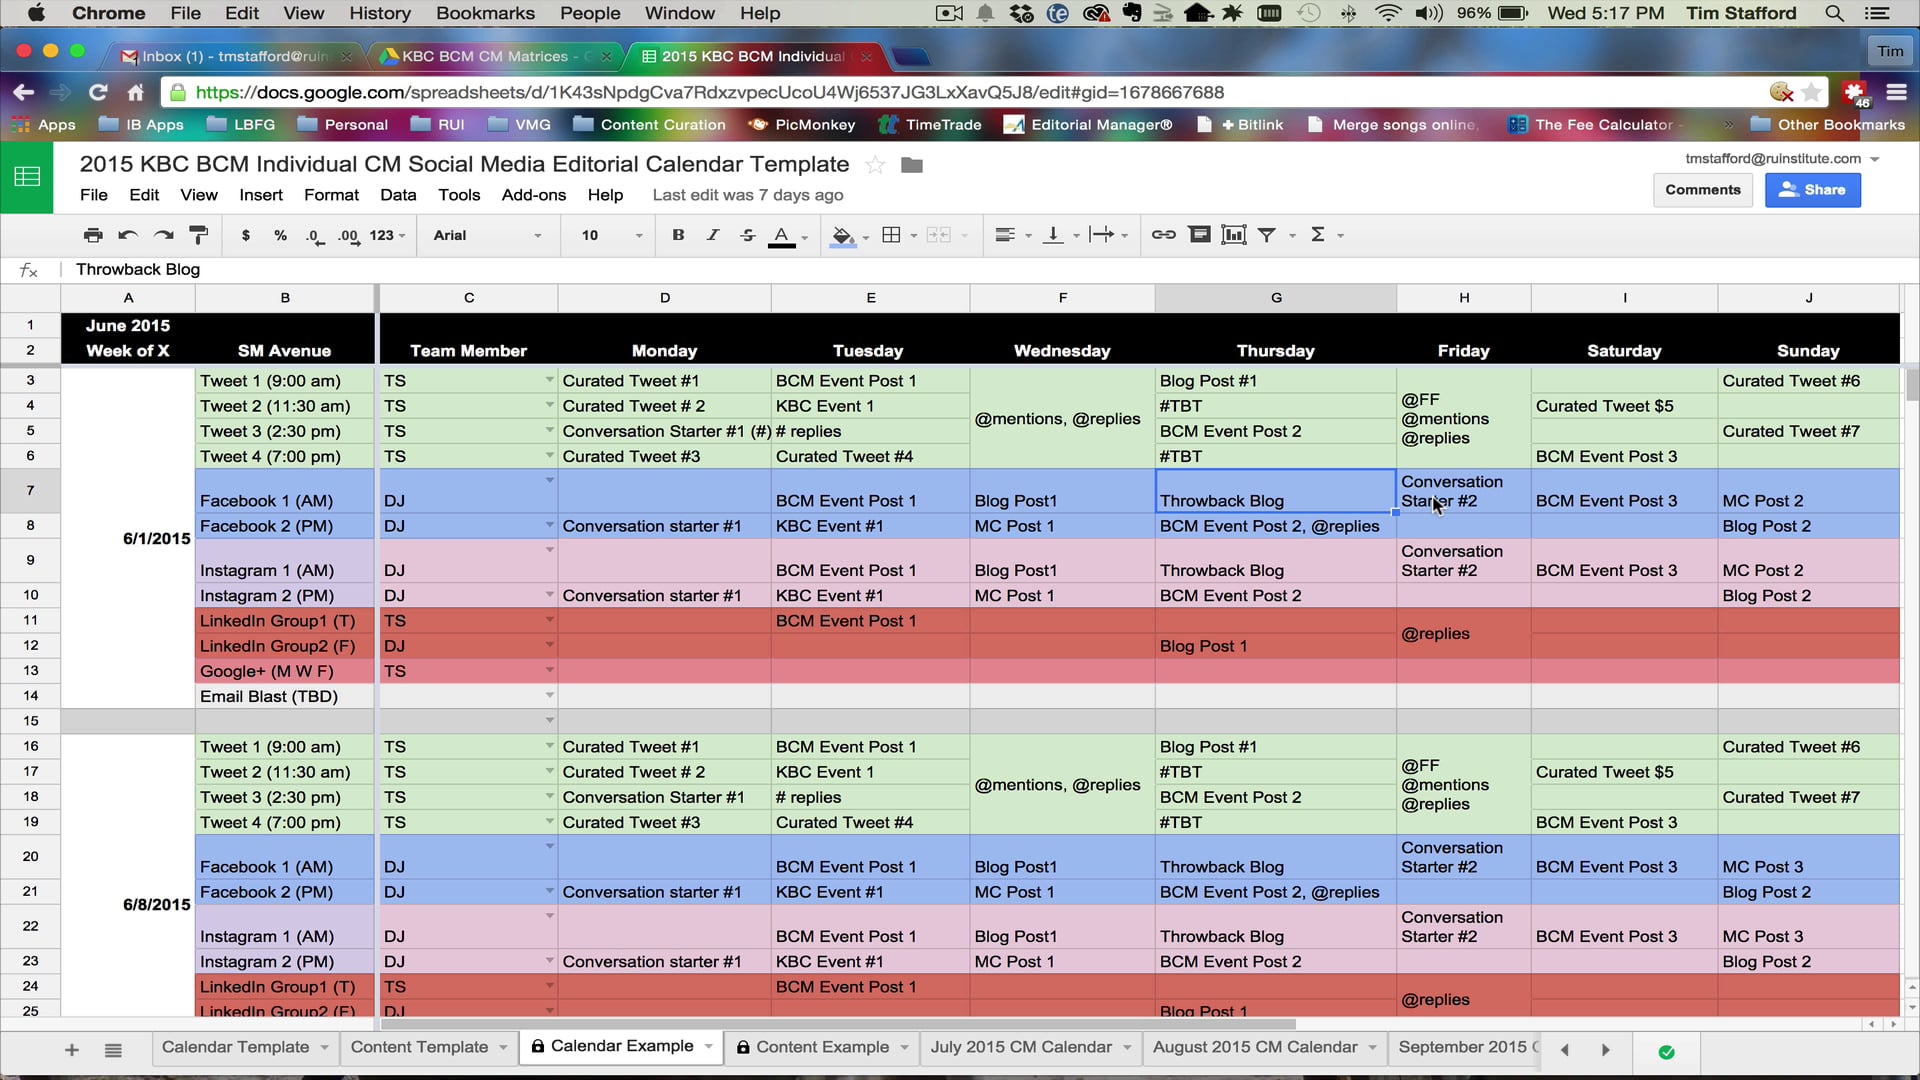Open the Add-ons menu
The image size is (1920, 1080).
[x=533, y=195]
